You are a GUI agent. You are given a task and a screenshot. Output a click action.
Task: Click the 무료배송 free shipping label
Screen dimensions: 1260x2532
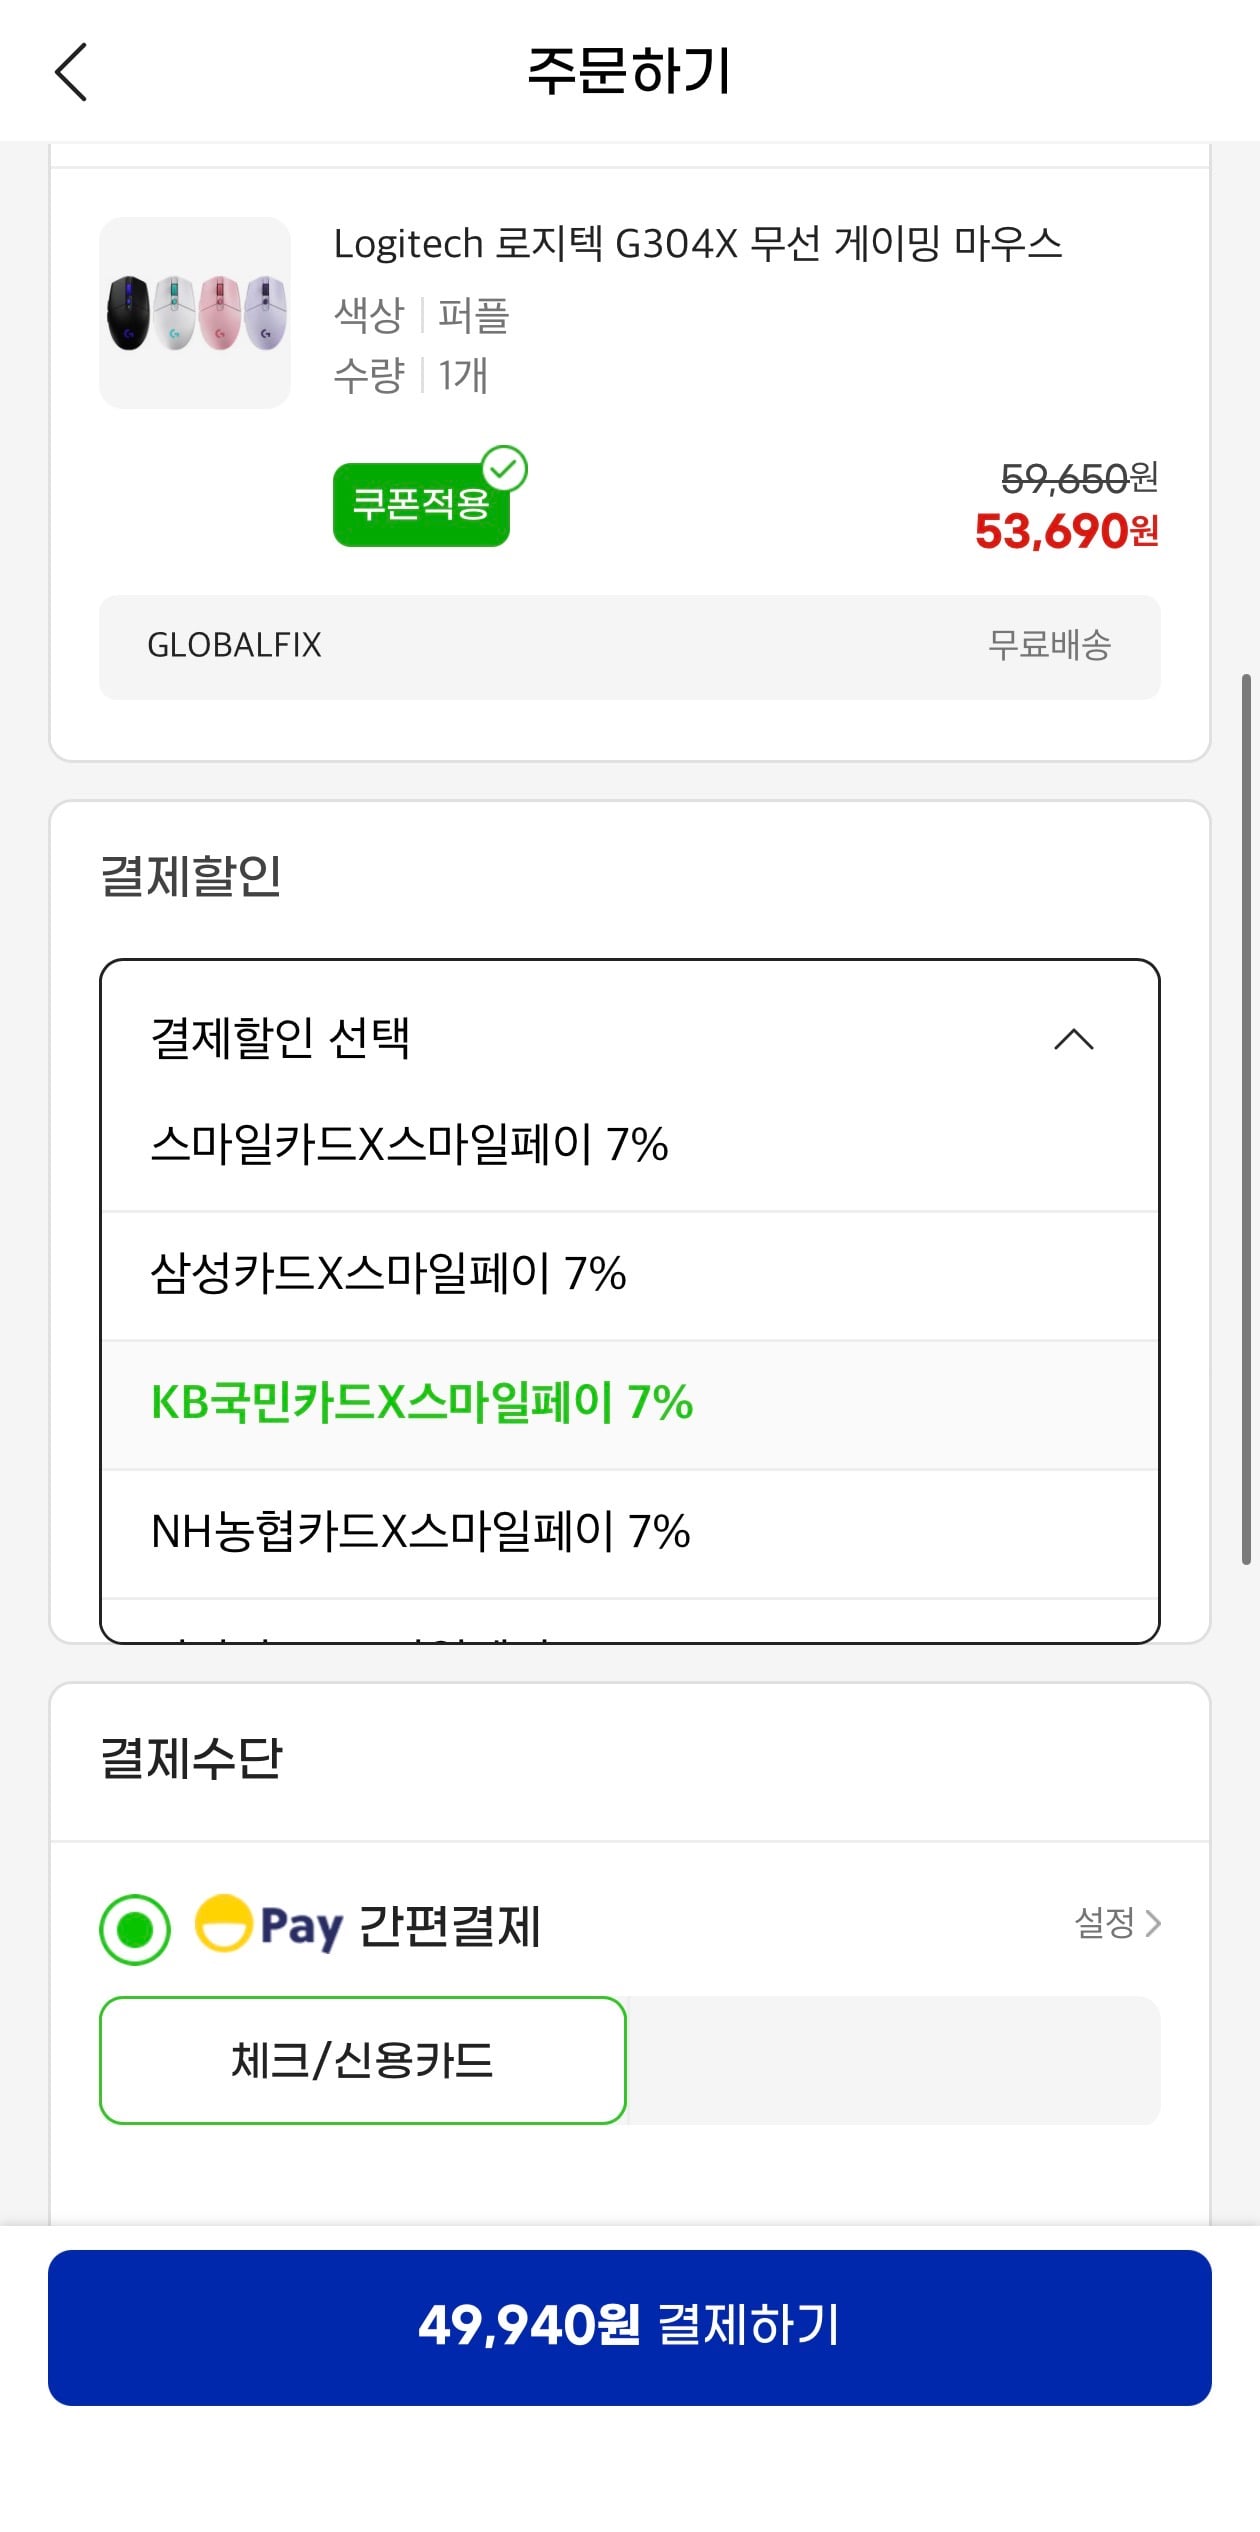1048,645
